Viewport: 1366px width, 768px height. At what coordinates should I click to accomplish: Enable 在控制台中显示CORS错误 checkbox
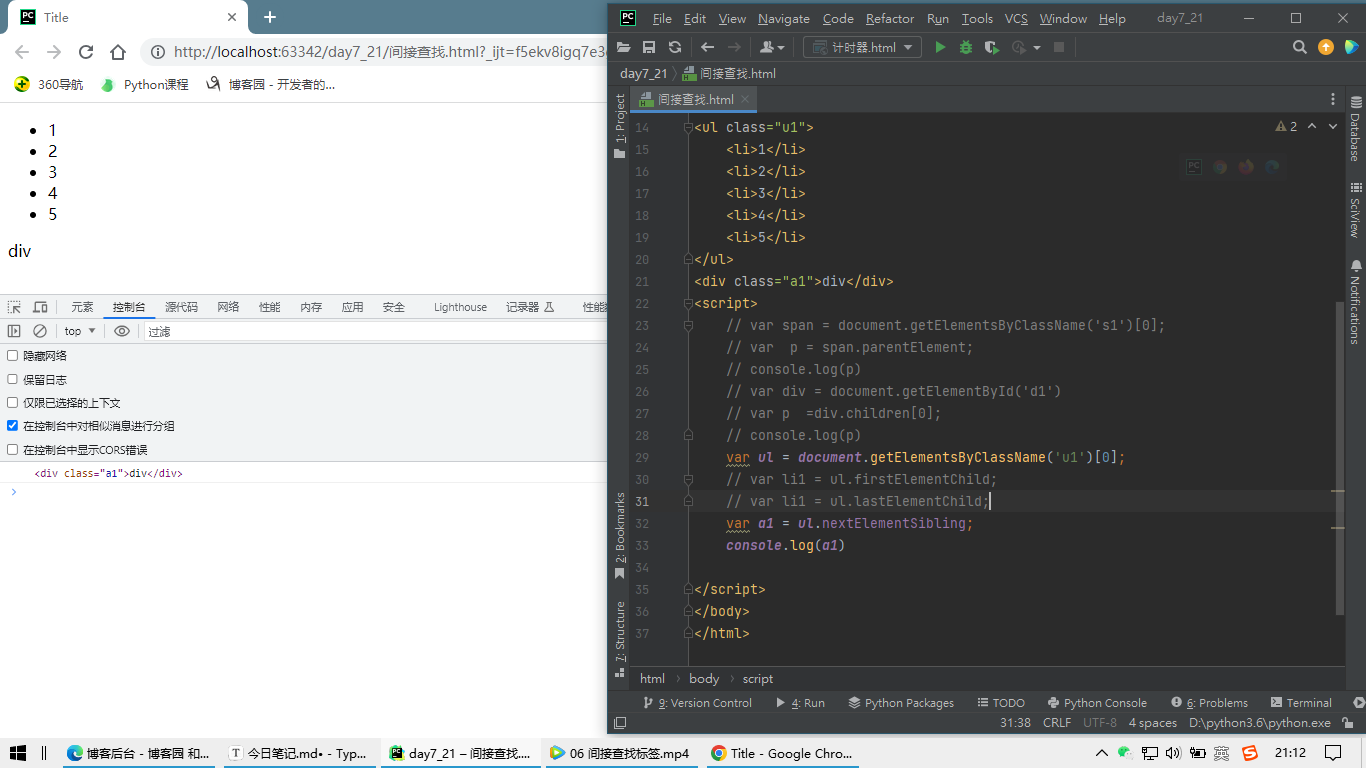tap(13, 450)
